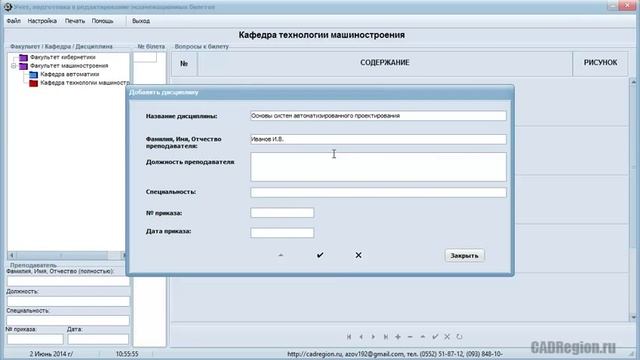Image resolution: width=640 pixels, height=360 pixels.
Task: Select Кафедра автоматики in tree
Action: coord(69,74)
